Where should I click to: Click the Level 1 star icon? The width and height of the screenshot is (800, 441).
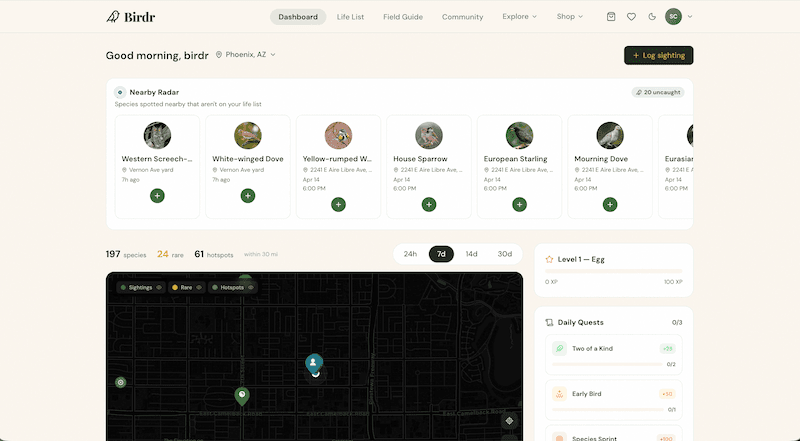pyautogui.click(x=549, y=259)
